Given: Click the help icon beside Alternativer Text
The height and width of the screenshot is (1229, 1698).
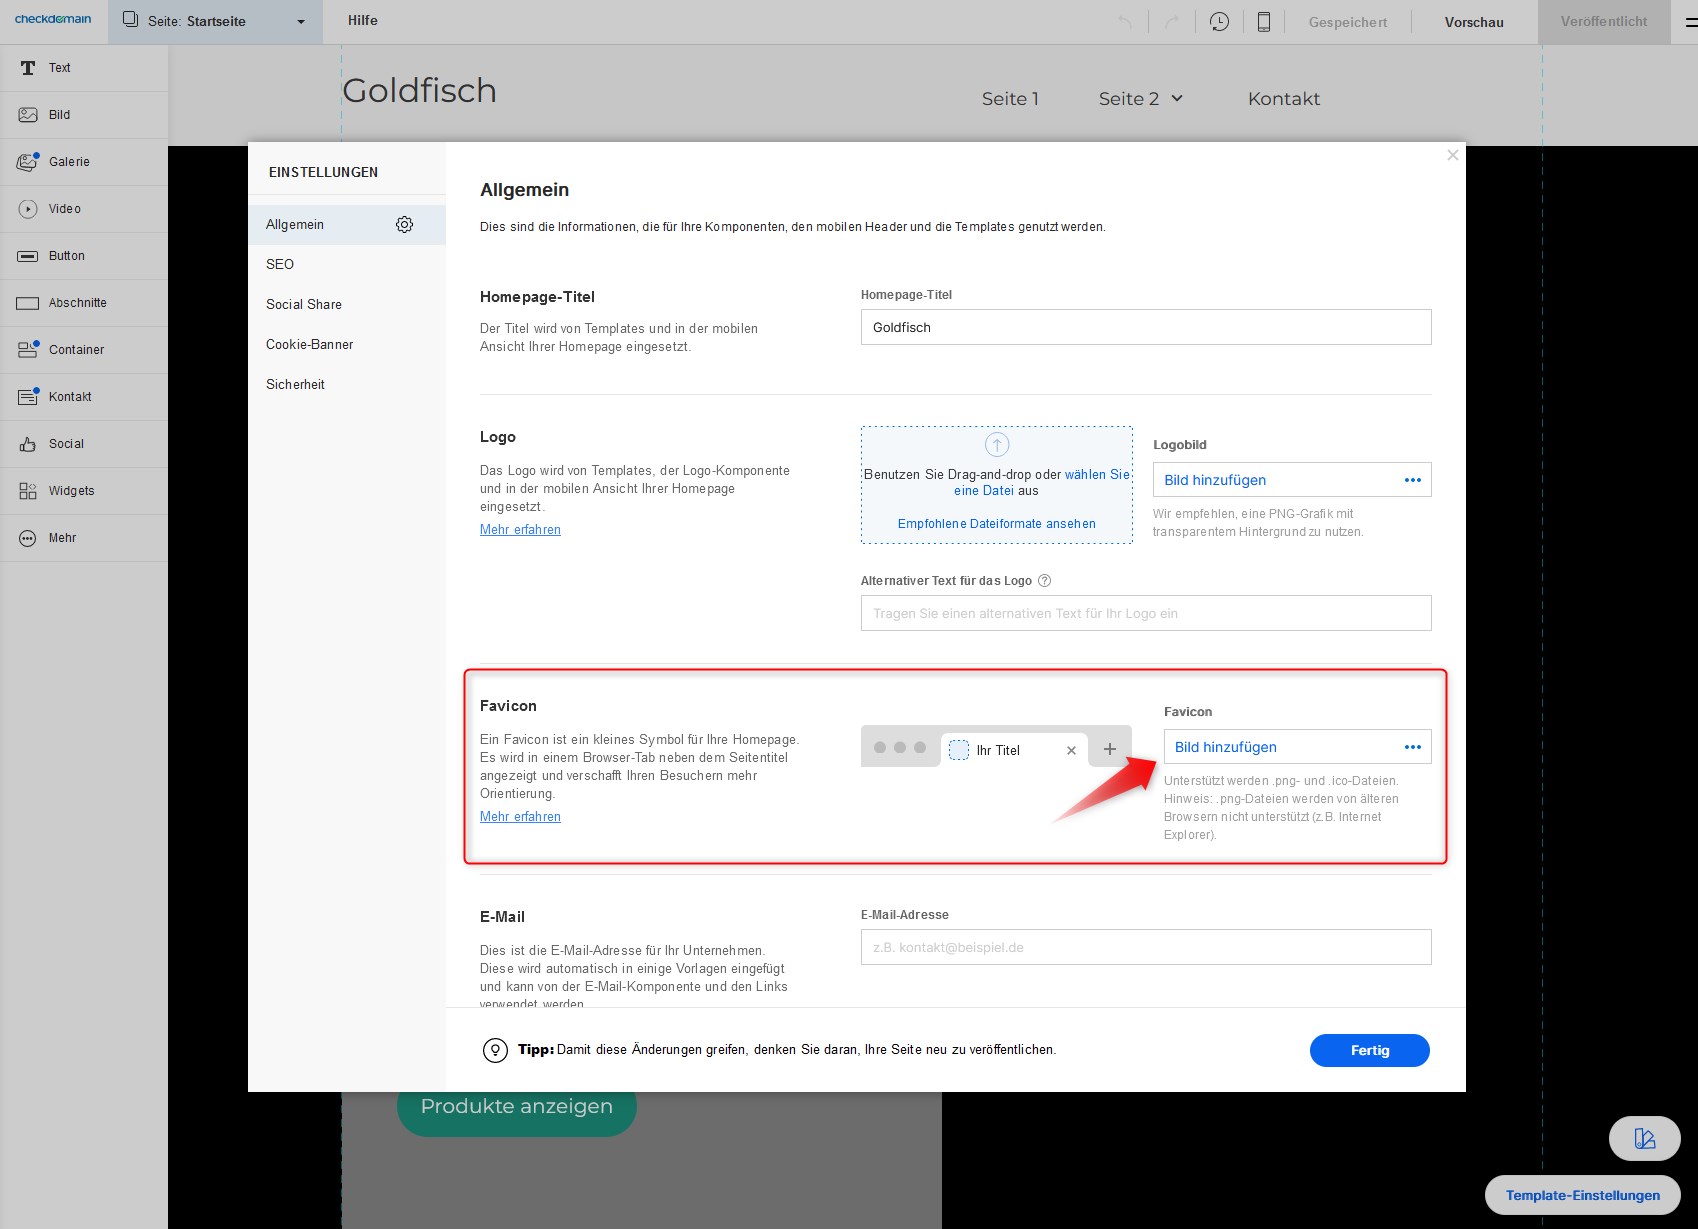Looking at the screenshot, I should (x=1045, y=581).
